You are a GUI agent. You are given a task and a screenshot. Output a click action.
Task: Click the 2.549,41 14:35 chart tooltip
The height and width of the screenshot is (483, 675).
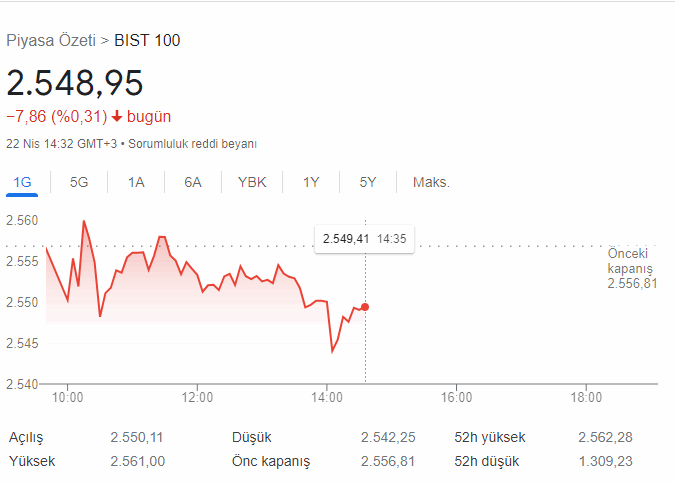(x=364, y=238)
